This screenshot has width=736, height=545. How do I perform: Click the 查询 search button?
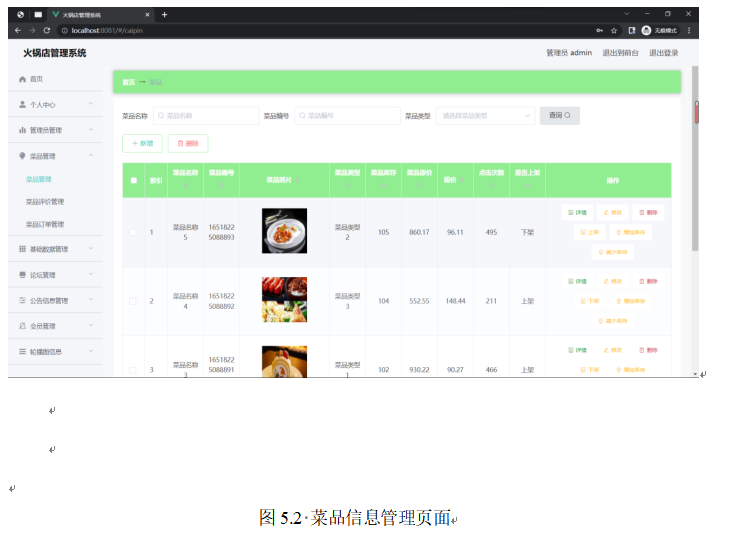point(560,115)
